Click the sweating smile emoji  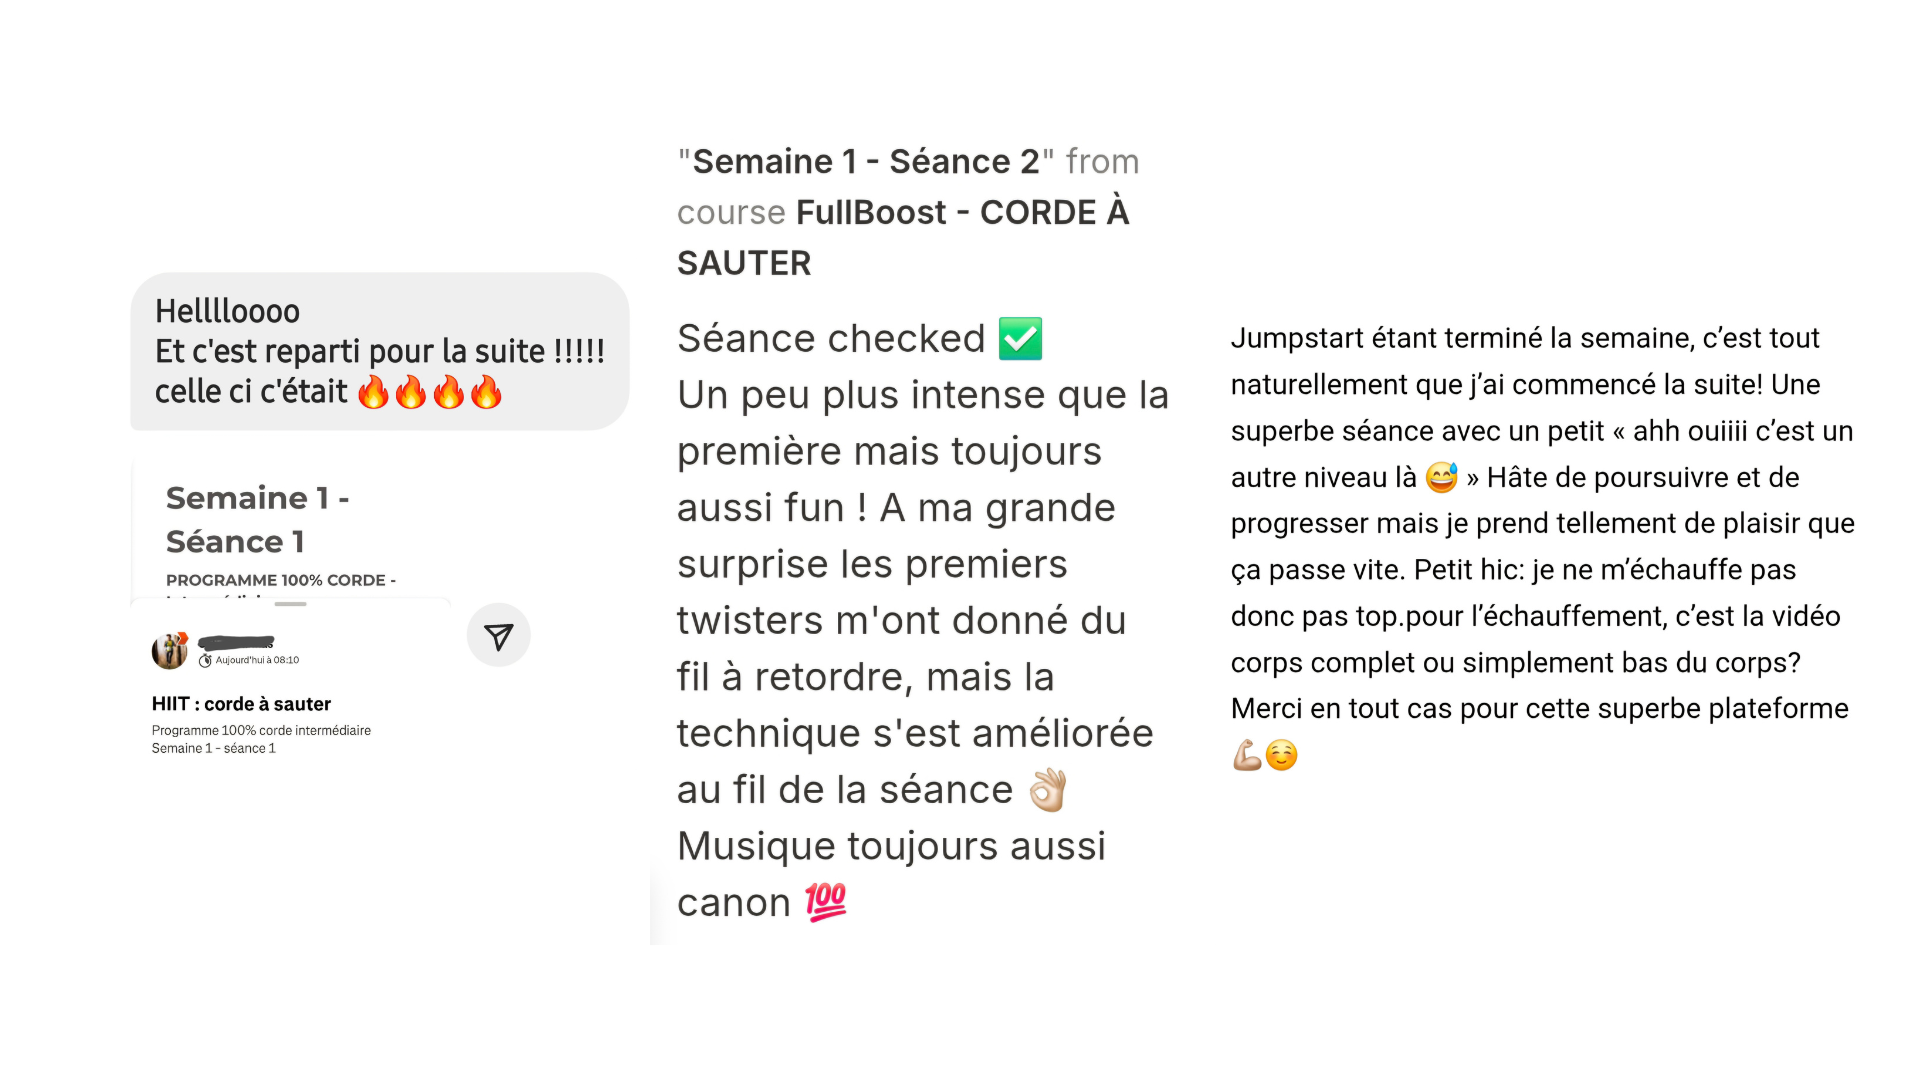point(1441,478)
